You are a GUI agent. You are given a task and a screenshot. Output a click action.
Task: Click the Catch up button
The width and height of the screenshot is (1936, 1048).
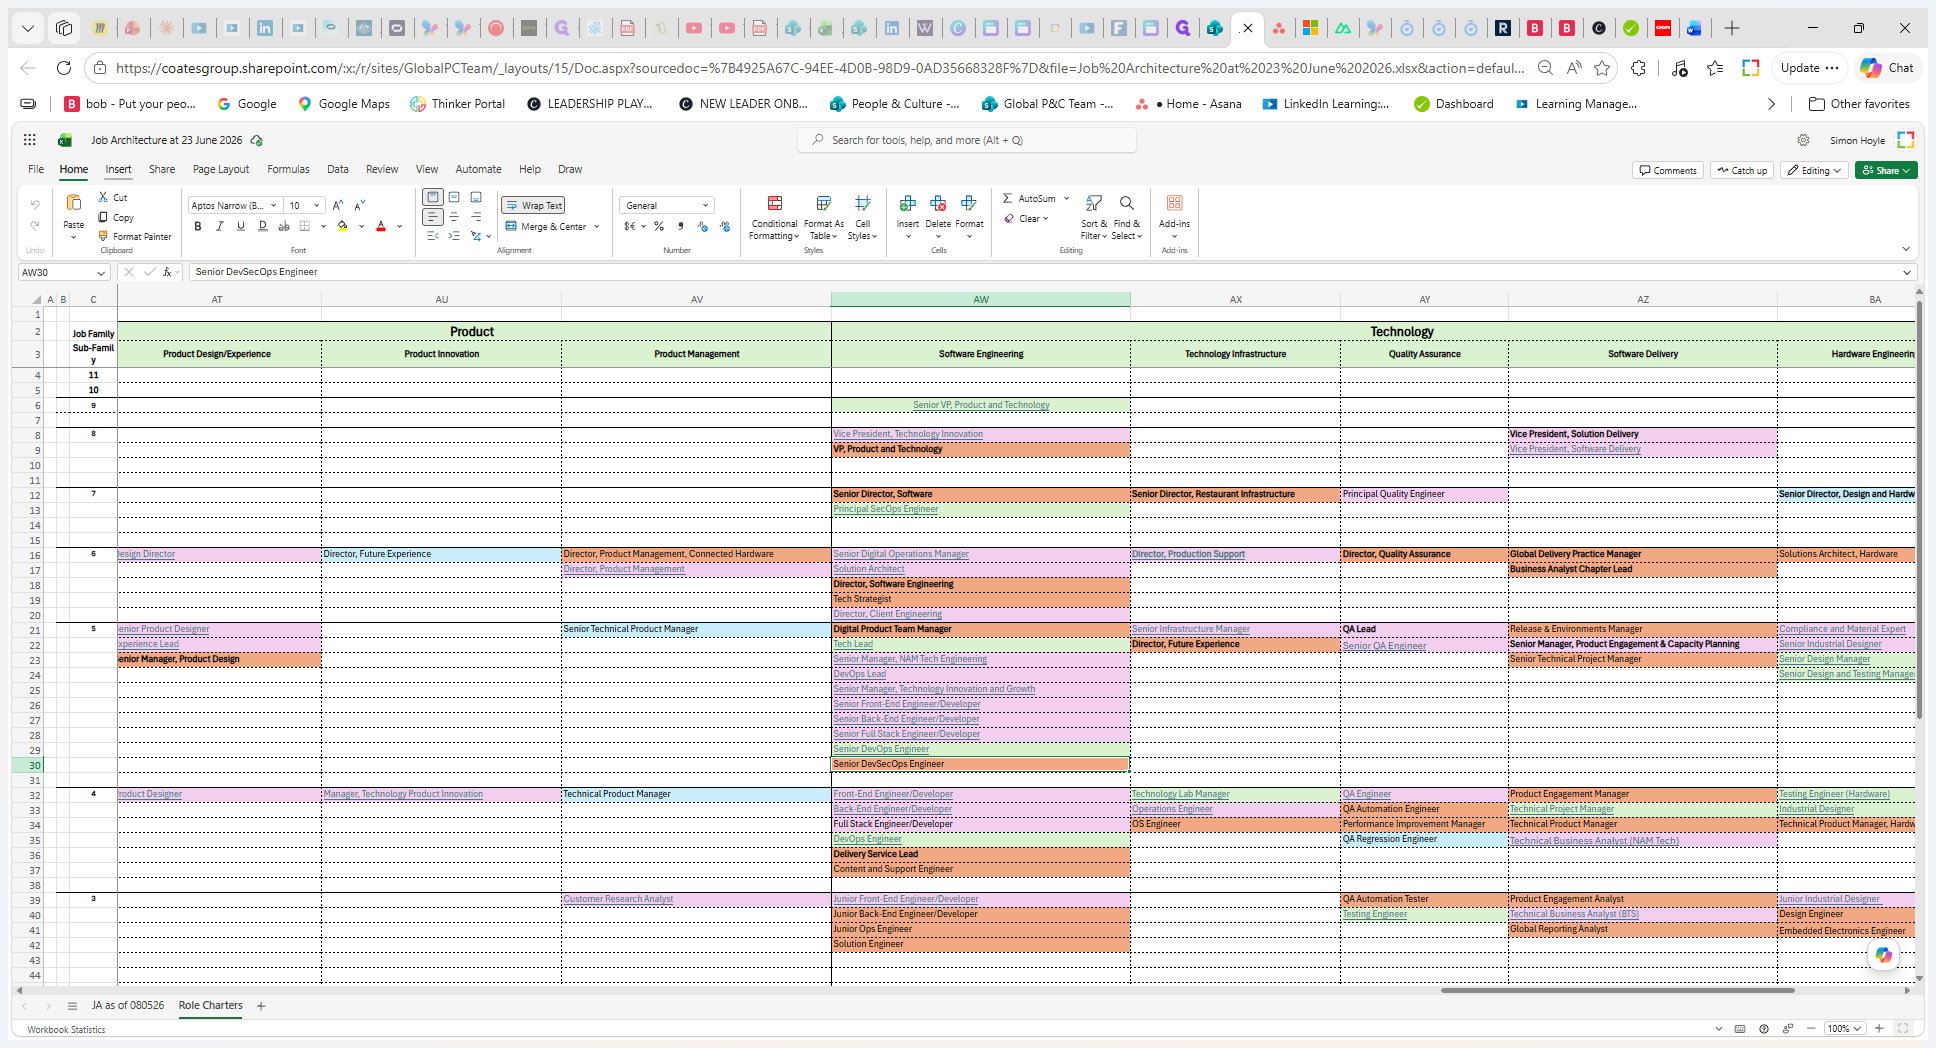[1742, 170]
